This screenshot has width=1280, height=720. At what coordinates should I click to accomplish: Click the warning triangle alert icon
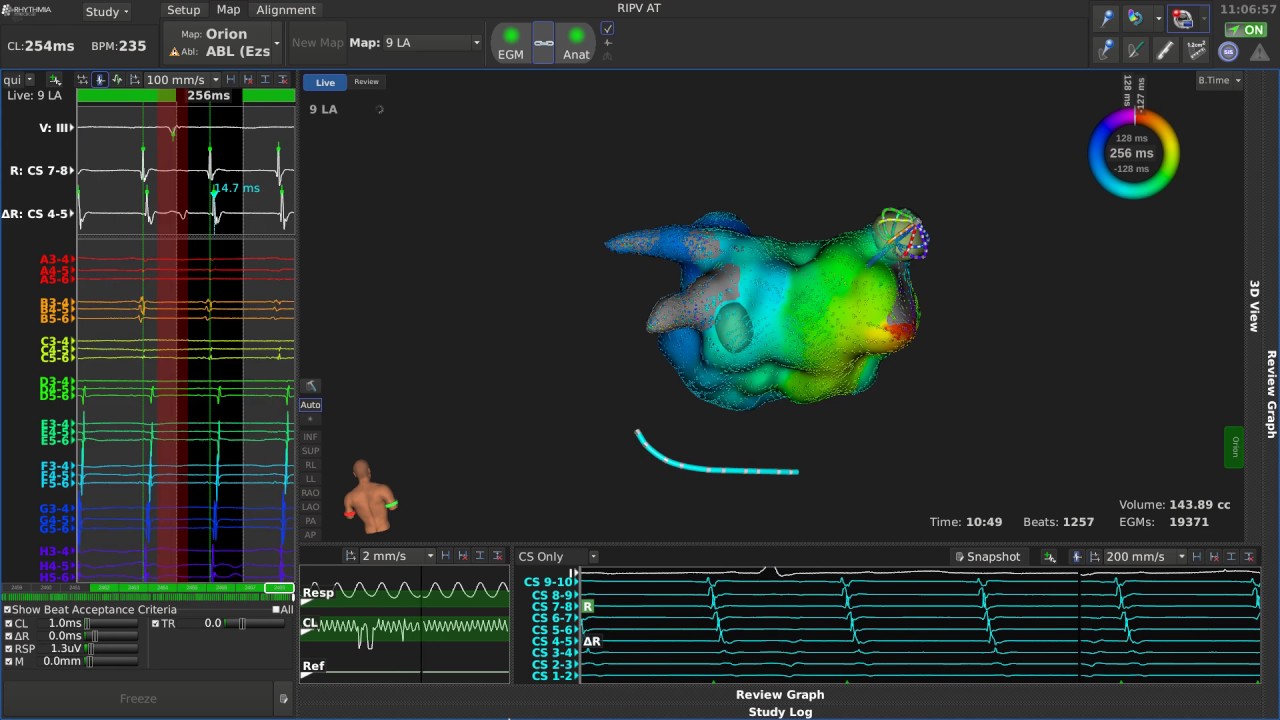click(x=1259, y=52)
